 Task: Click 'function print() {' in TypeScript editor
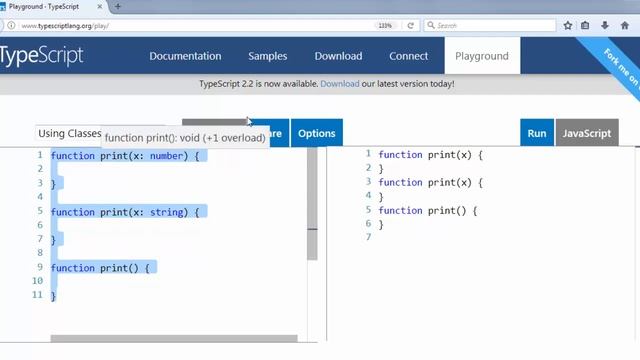(x=100, y=268)
